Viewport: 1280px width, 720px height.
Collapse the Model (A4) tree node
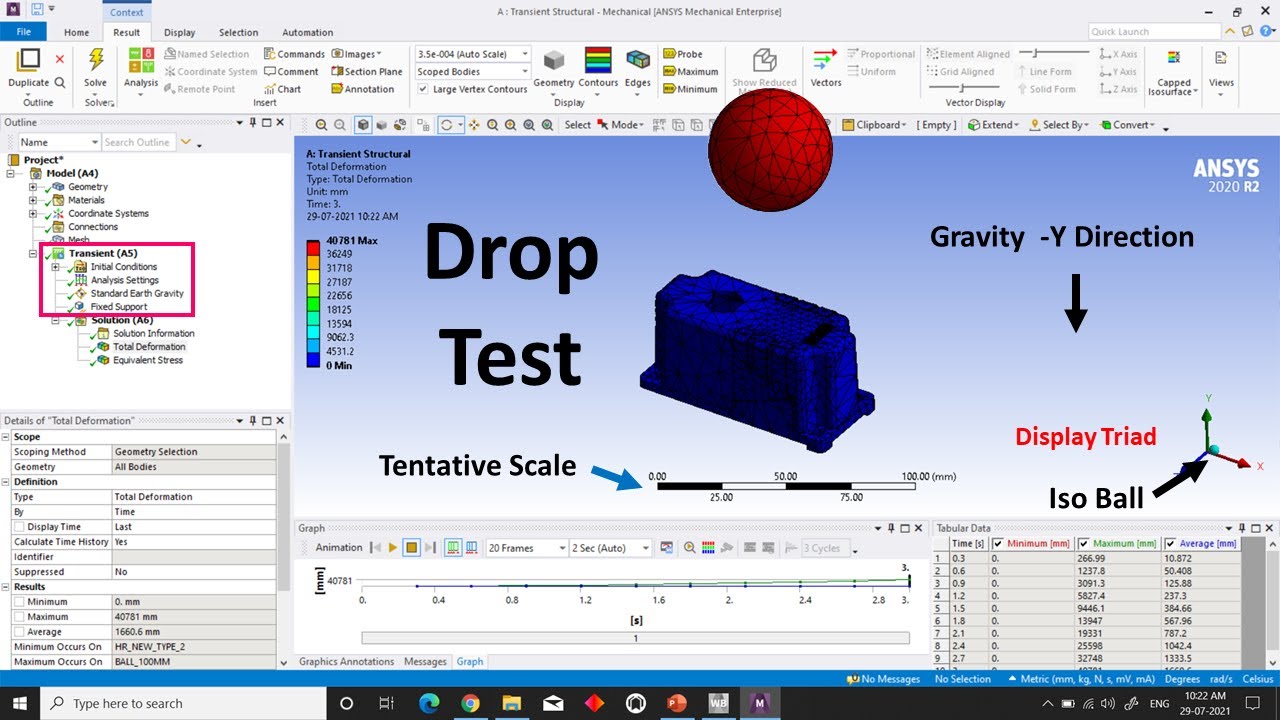9,173
